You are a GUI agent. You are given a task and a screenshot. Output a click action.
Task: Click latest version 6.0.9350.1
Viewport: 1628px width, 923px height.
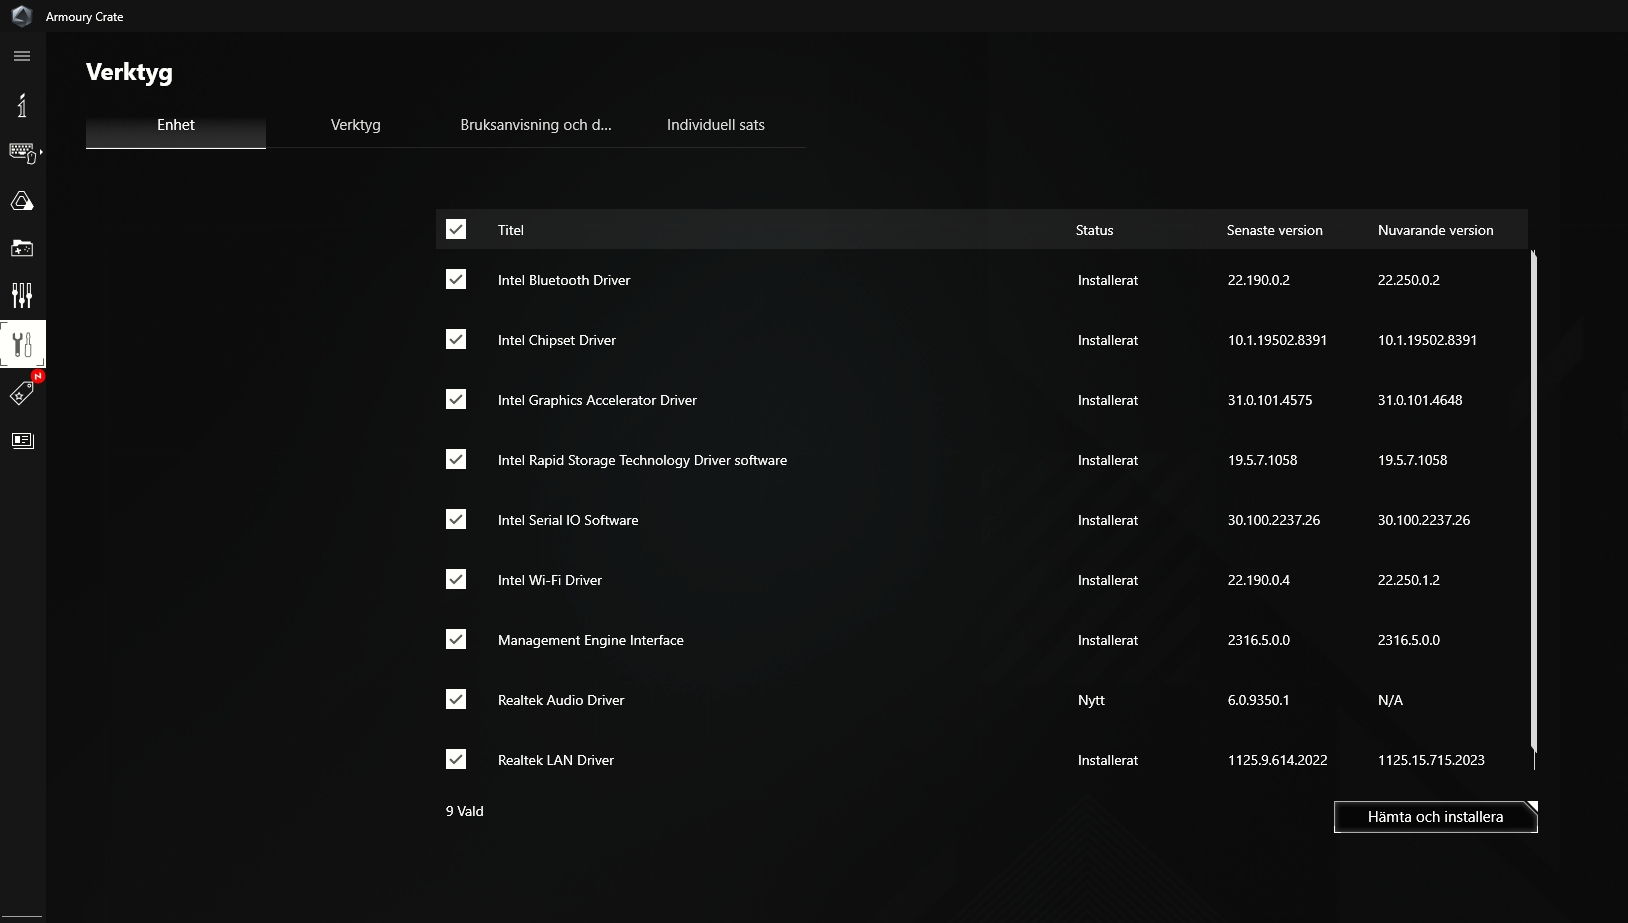coord(1258,700)
